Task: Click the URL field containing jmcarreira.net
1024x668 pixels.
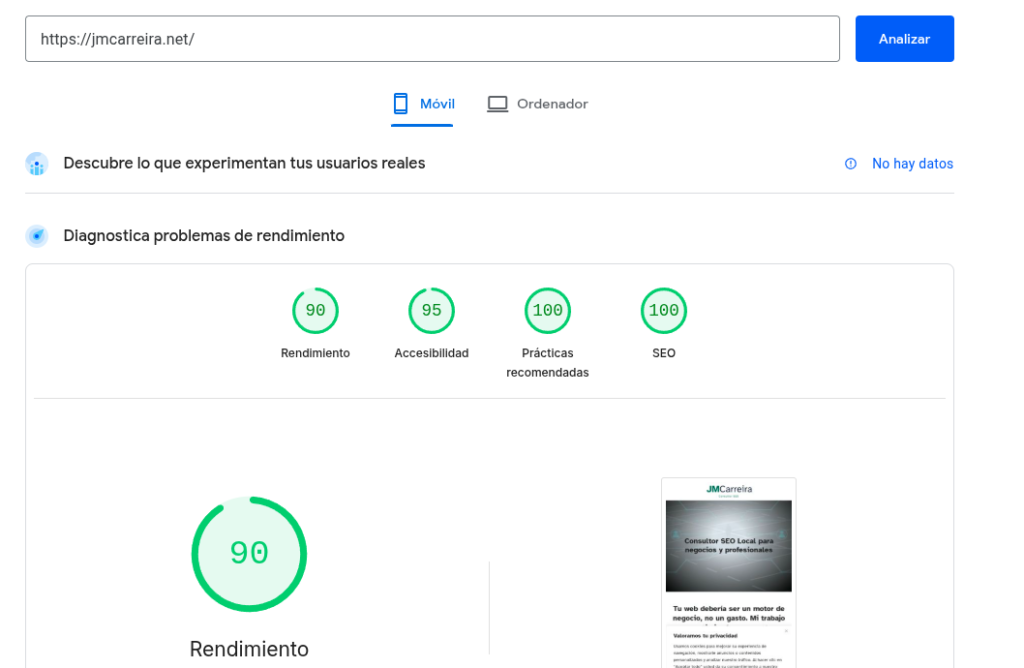Action: (433, 38)
